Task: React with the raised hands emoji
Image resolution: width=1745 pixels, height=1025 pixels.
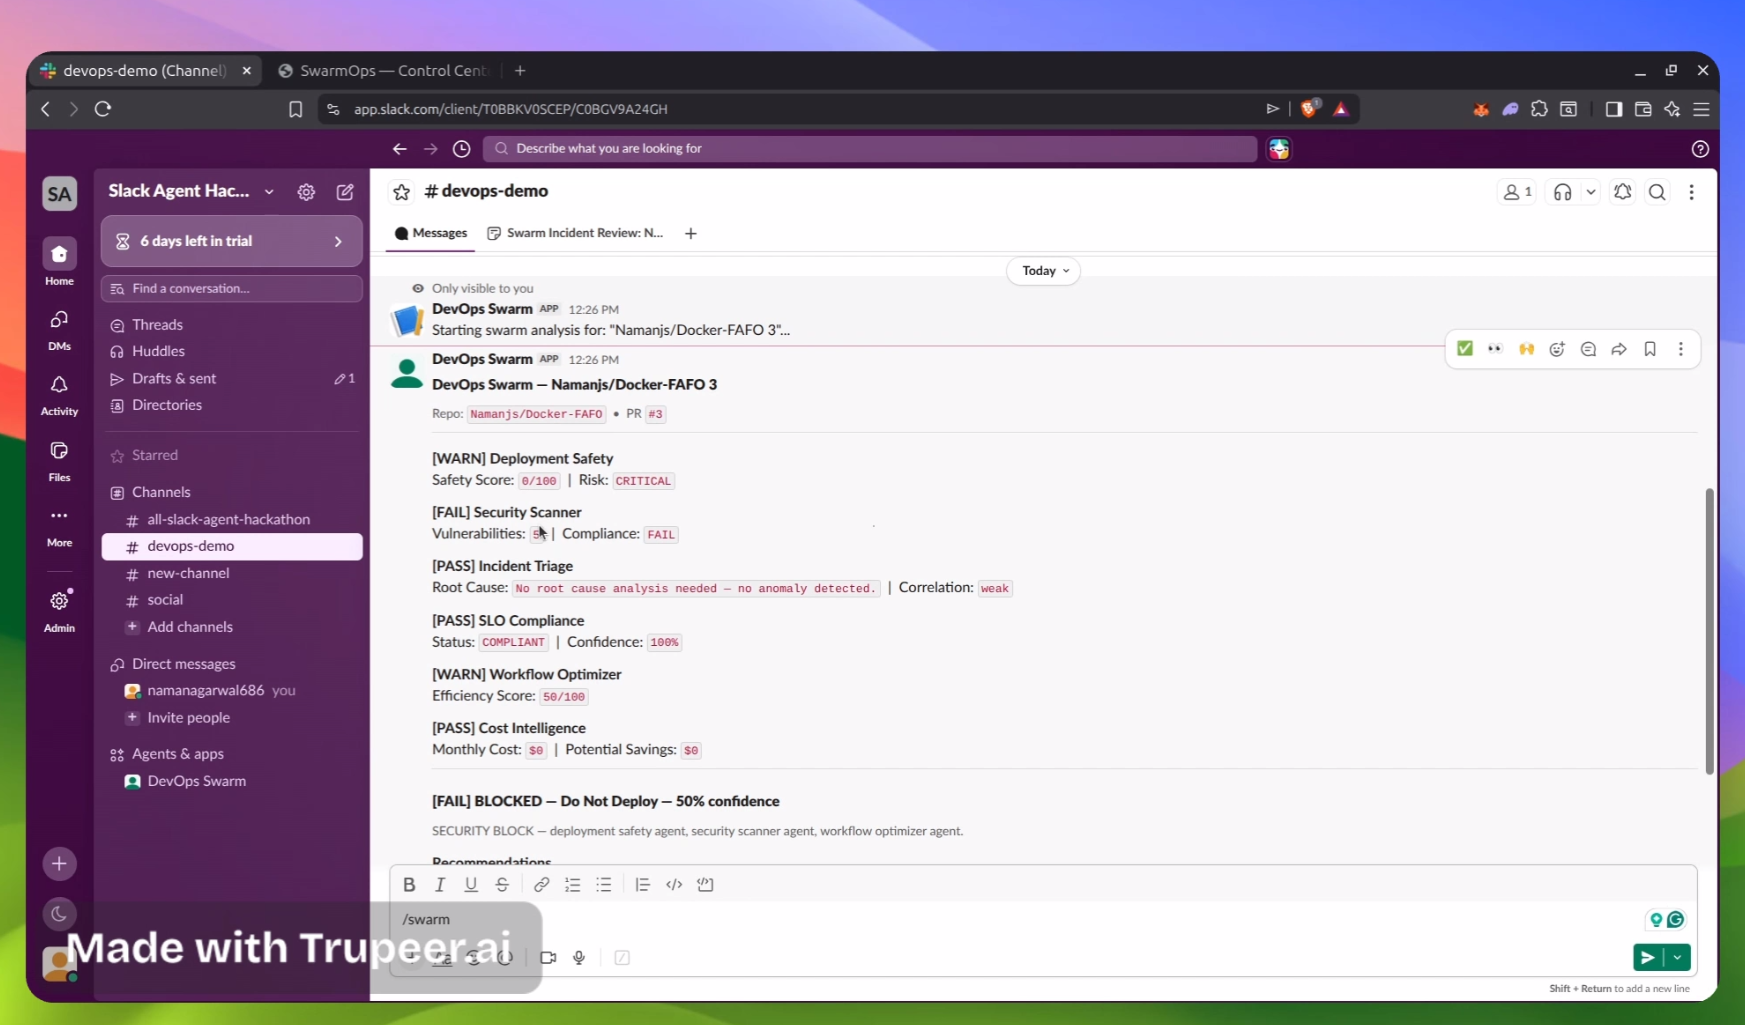Action: pyautogui.click(x=1526, y=349)
